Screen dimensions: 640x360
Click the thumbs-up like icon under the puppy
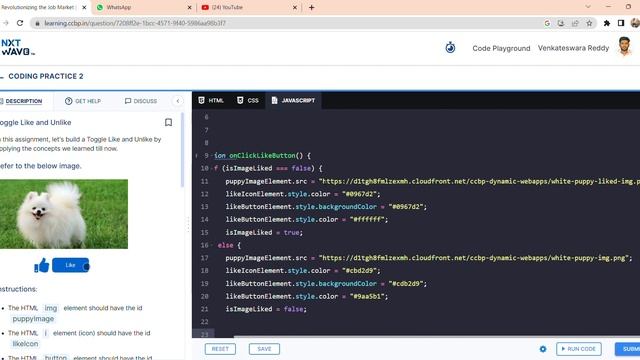[x=42, y=265]
